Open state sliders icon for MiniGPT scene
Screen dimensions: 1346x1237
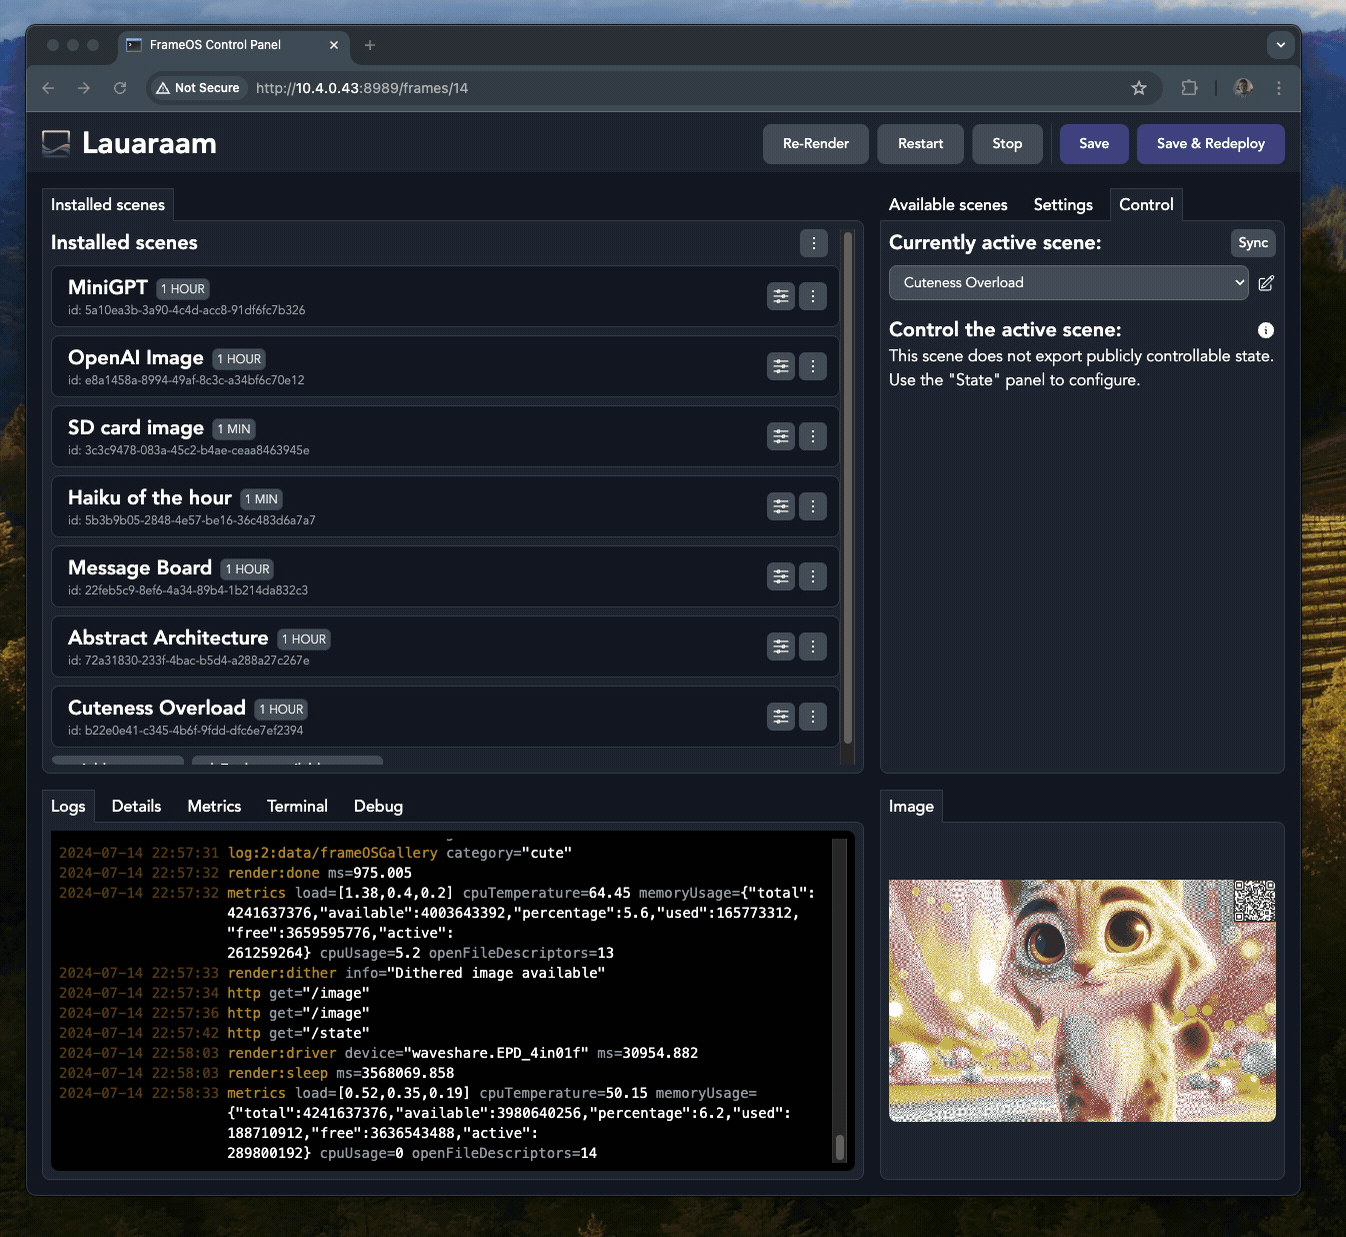pos(780,296)
